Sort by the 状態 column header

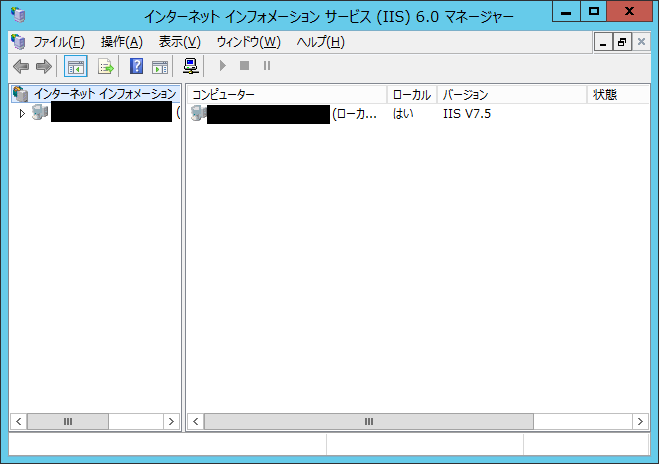(x=618, y=95)
